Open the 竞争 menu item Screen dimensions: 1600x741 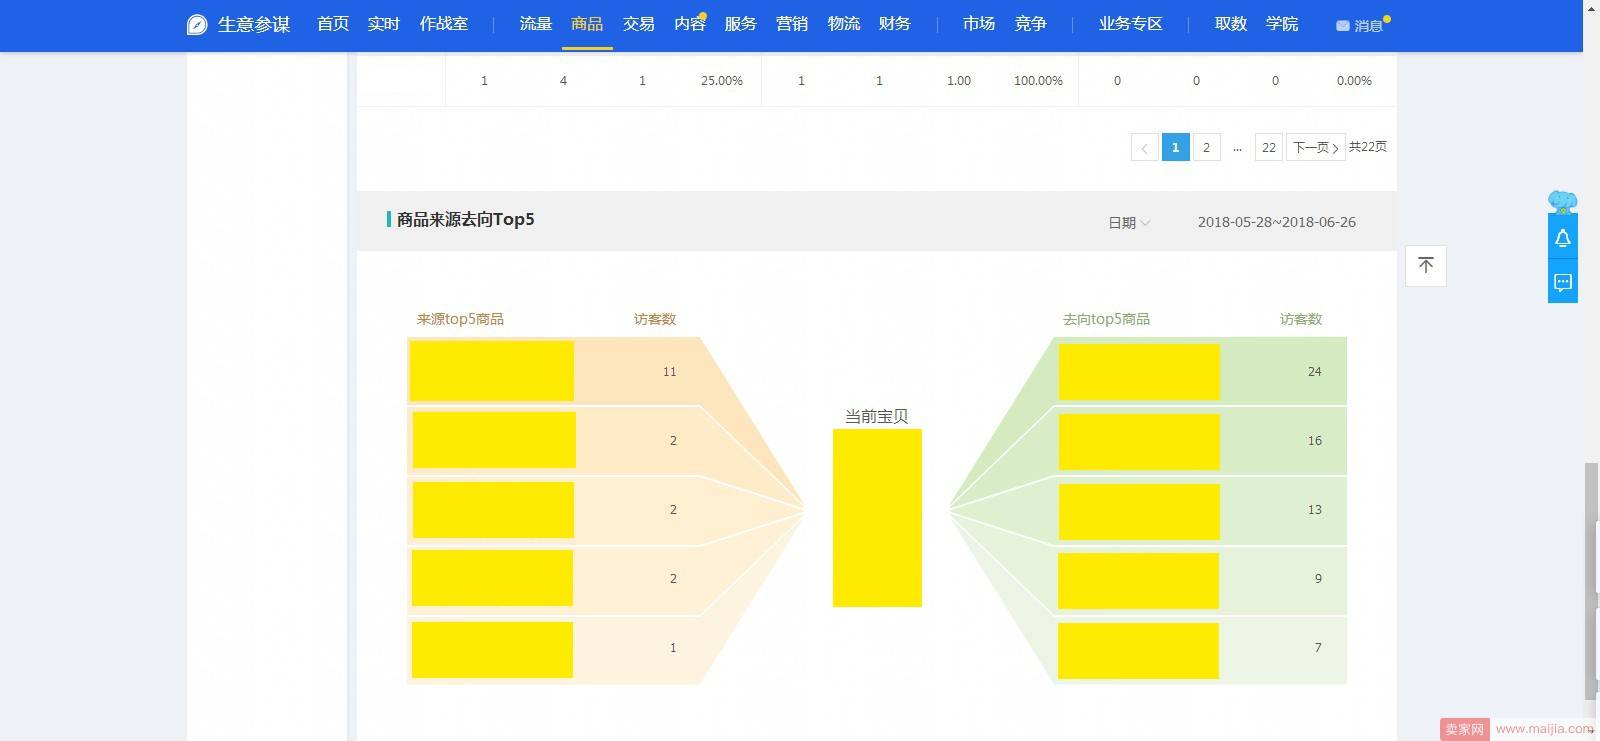1030,24
